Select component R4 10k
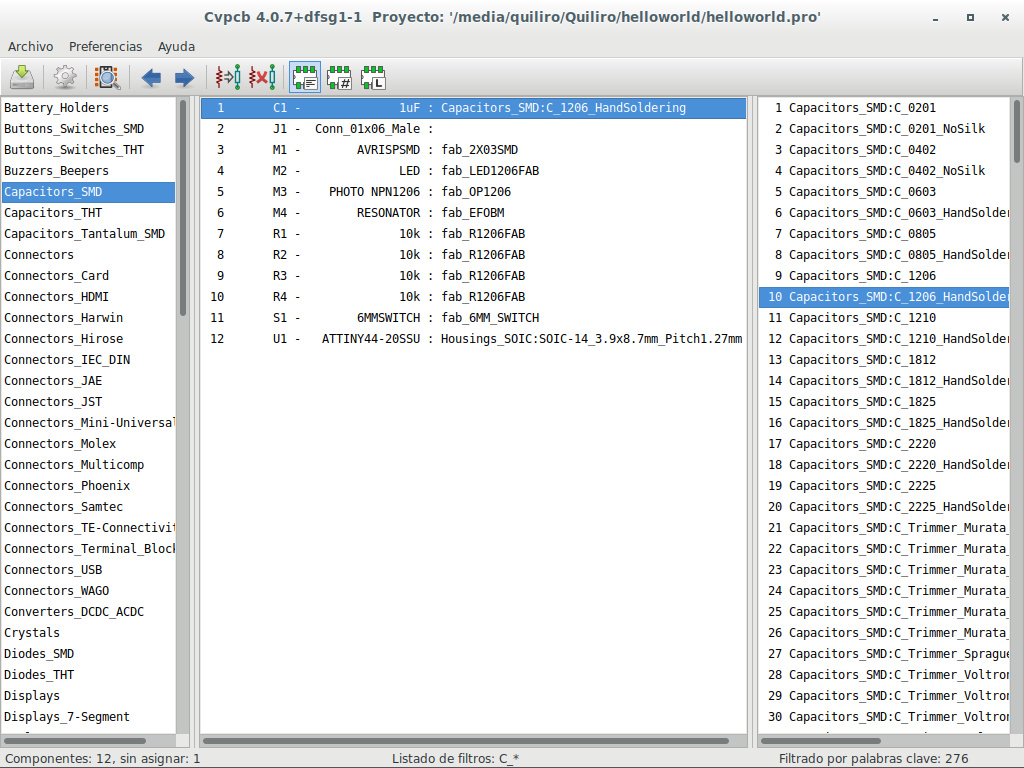Image resolution: width=1024 pixels, height=768 pixels. click(473, 296)
